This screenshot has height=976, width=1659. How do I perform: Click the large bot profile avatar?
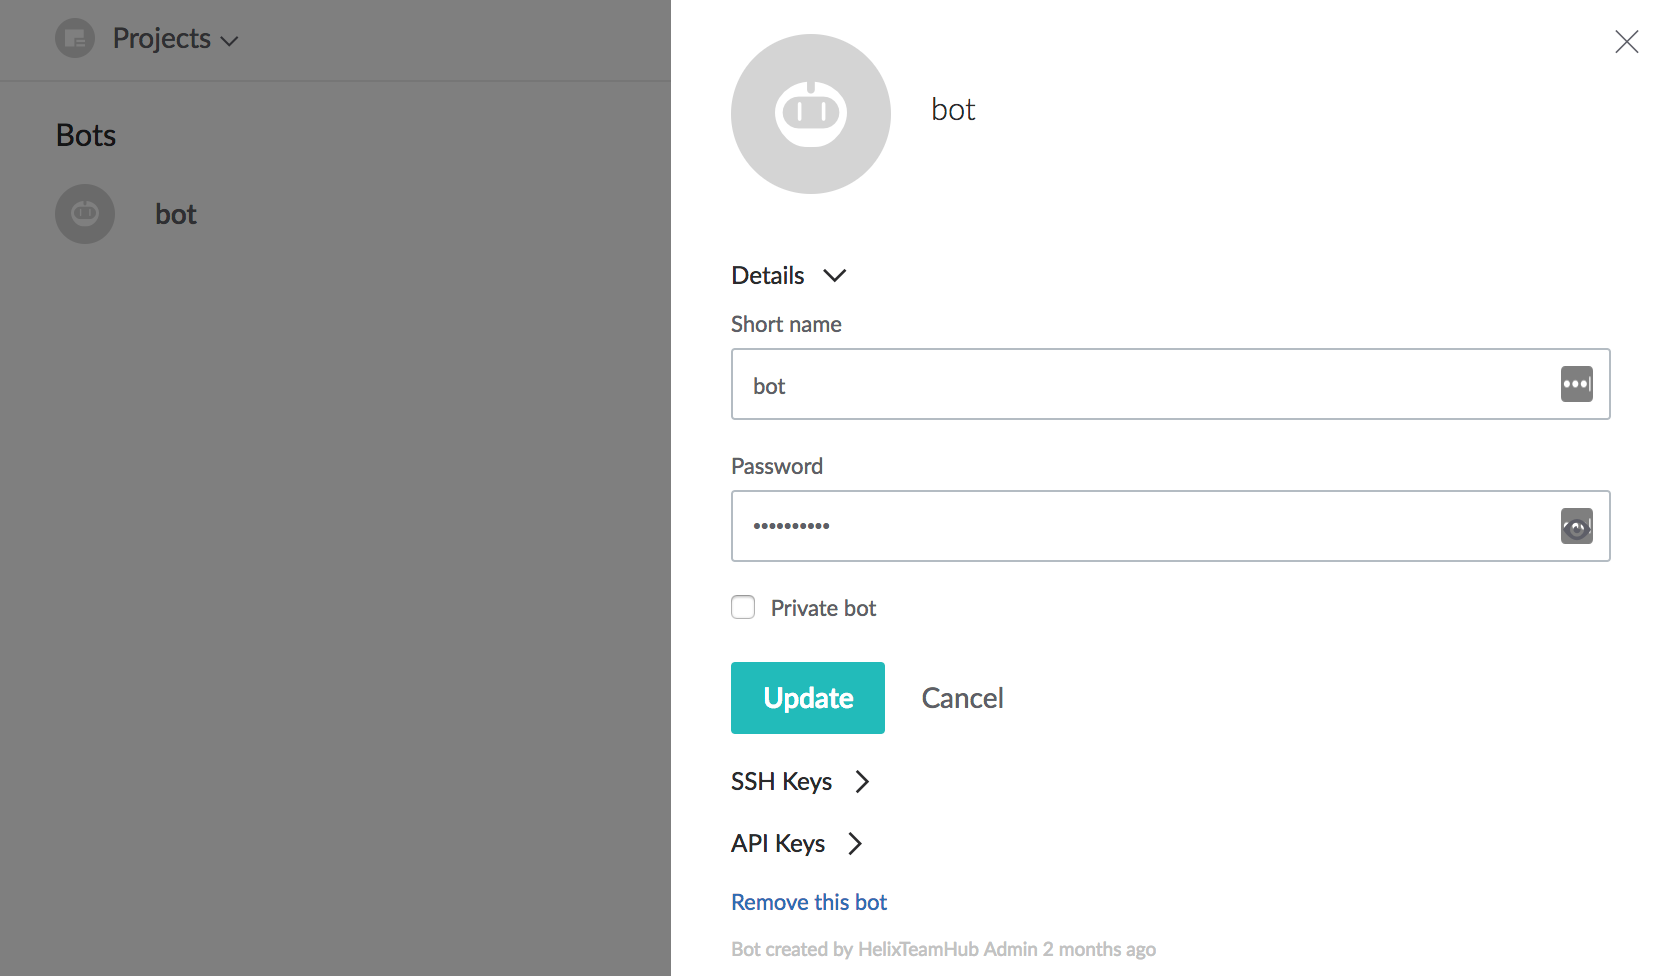coord(810,114)
